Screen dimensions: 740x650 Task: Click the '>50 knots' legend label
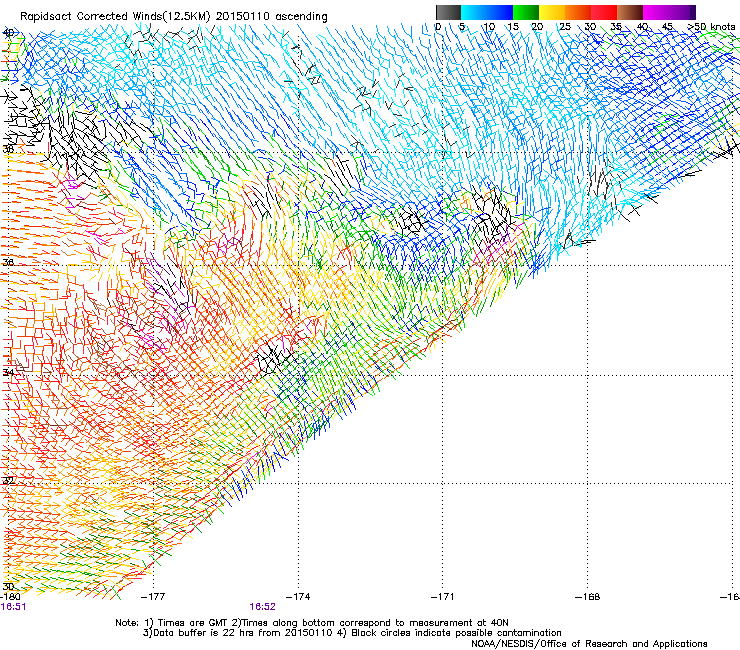[712, 27]
